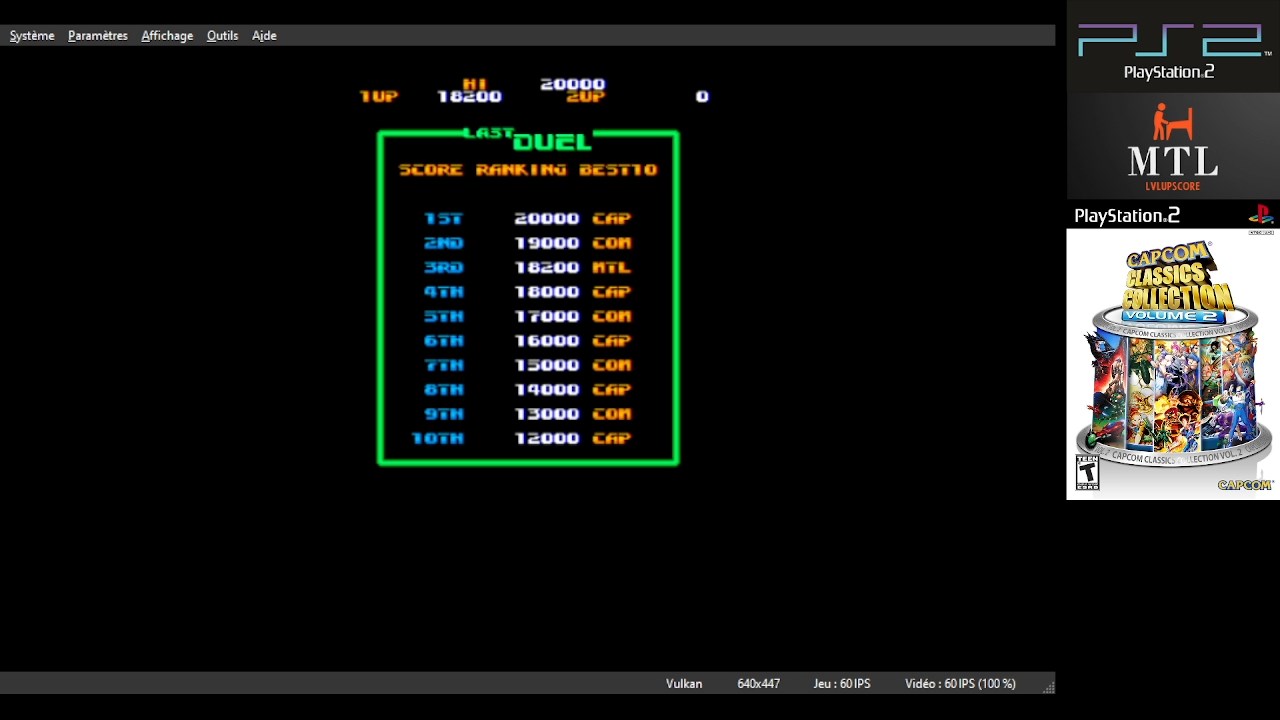Click the Vulkan renderer label in status bar
The height and width of the screenshot is (720, 1280).
pyautogui.click(x=684, y=684)
